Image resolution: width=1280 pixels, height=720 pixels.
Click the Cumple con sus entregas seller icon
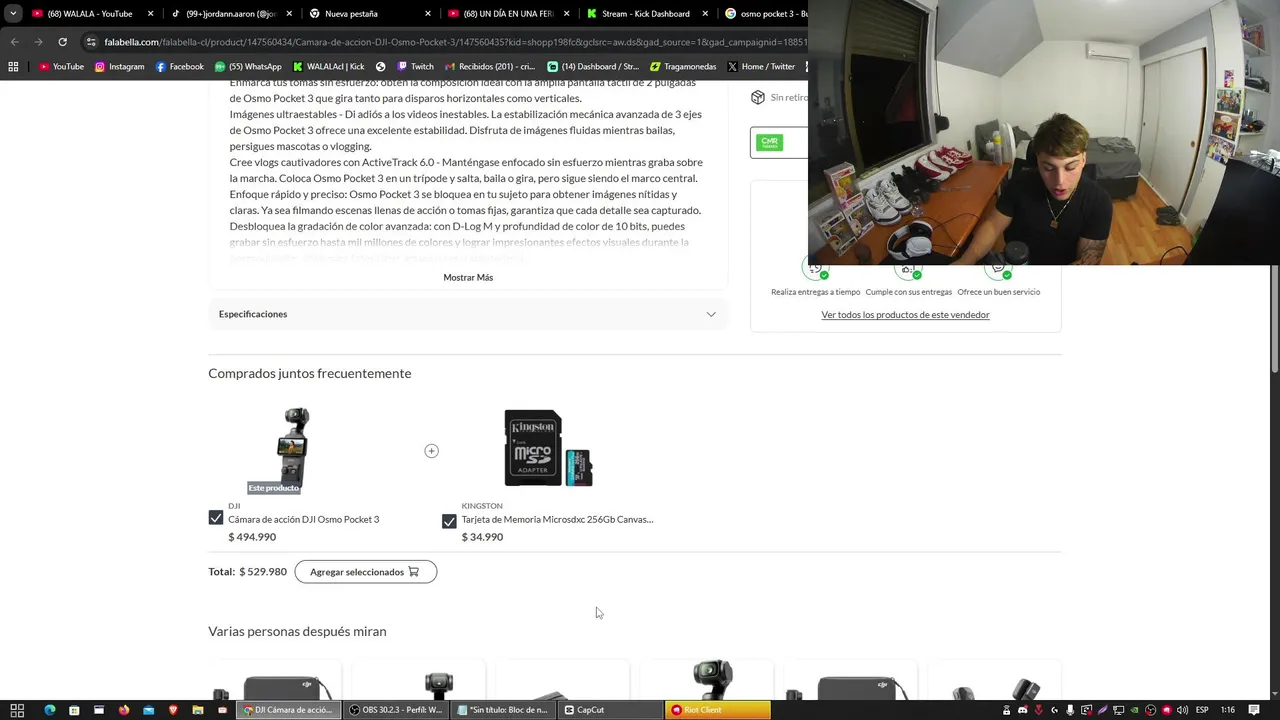(908, 270)
